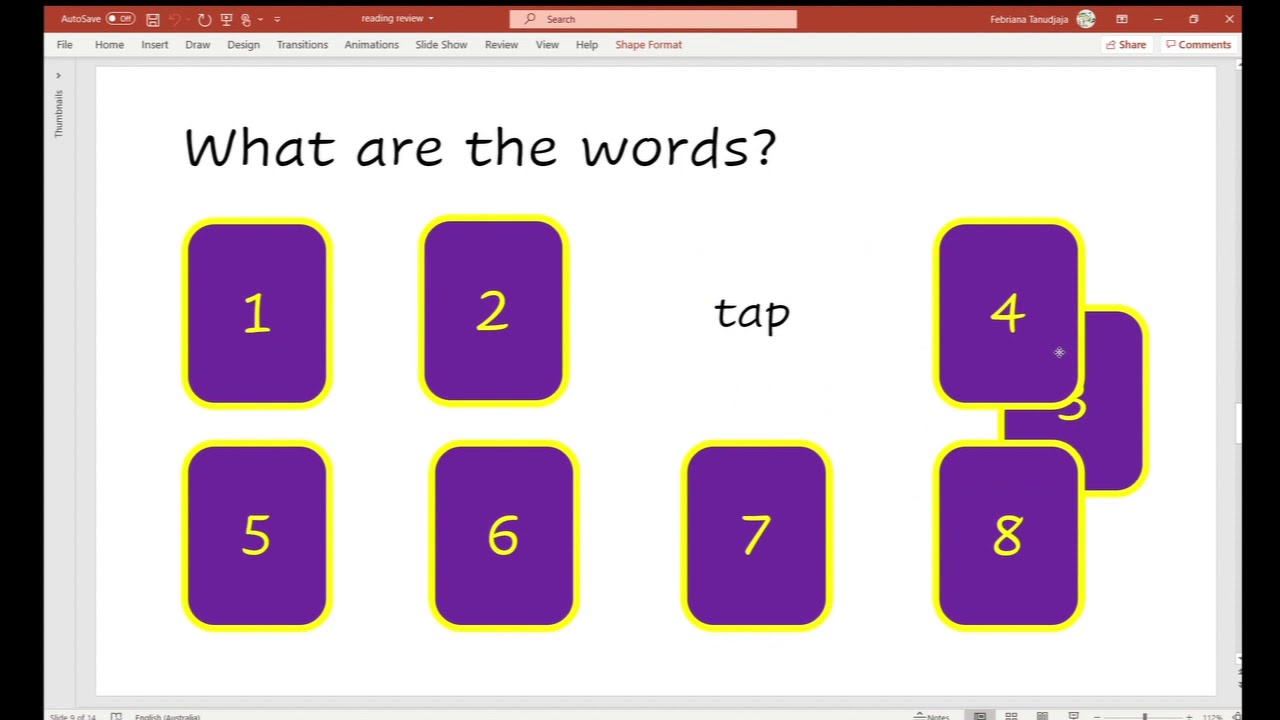Click the Share button

point(1126,45)
